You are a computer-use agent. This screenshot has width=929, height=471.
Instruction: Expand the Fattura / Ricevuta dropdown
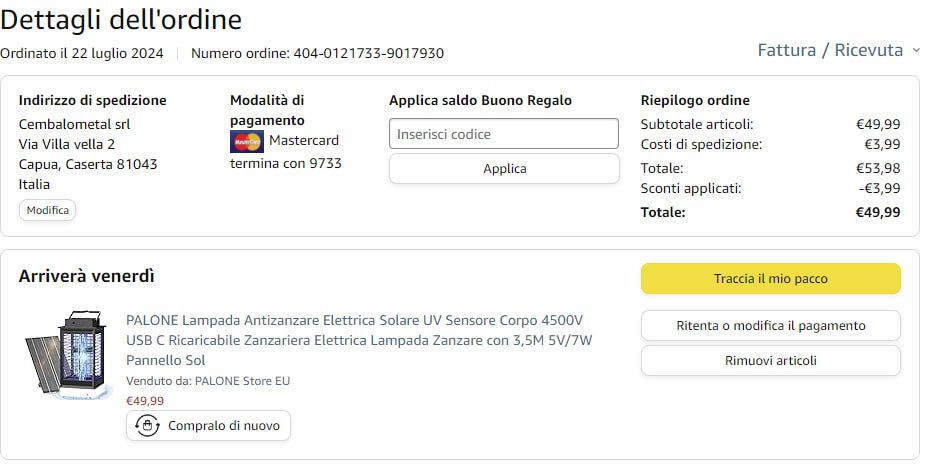coord(839,50)
